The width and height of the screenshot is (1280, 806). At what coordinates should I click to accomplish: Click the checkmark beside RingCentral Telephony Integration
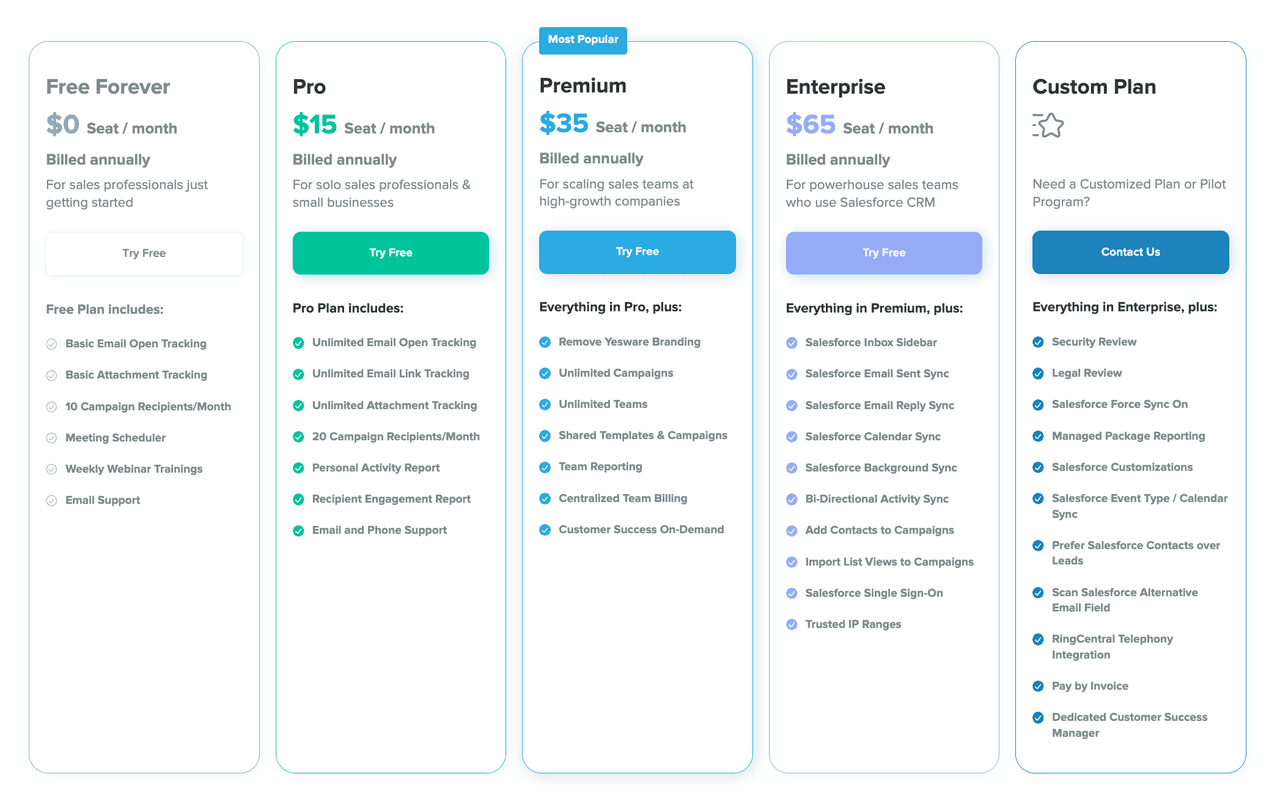click(x=1038, y=639)
